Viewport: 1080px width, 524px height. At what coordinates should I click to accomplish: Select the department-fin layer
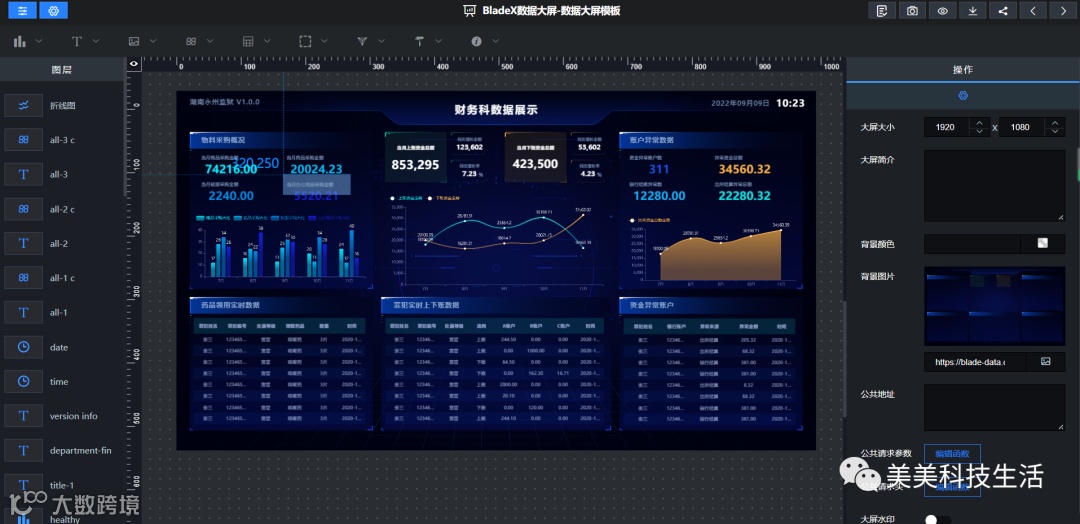[x=62, y=450]
